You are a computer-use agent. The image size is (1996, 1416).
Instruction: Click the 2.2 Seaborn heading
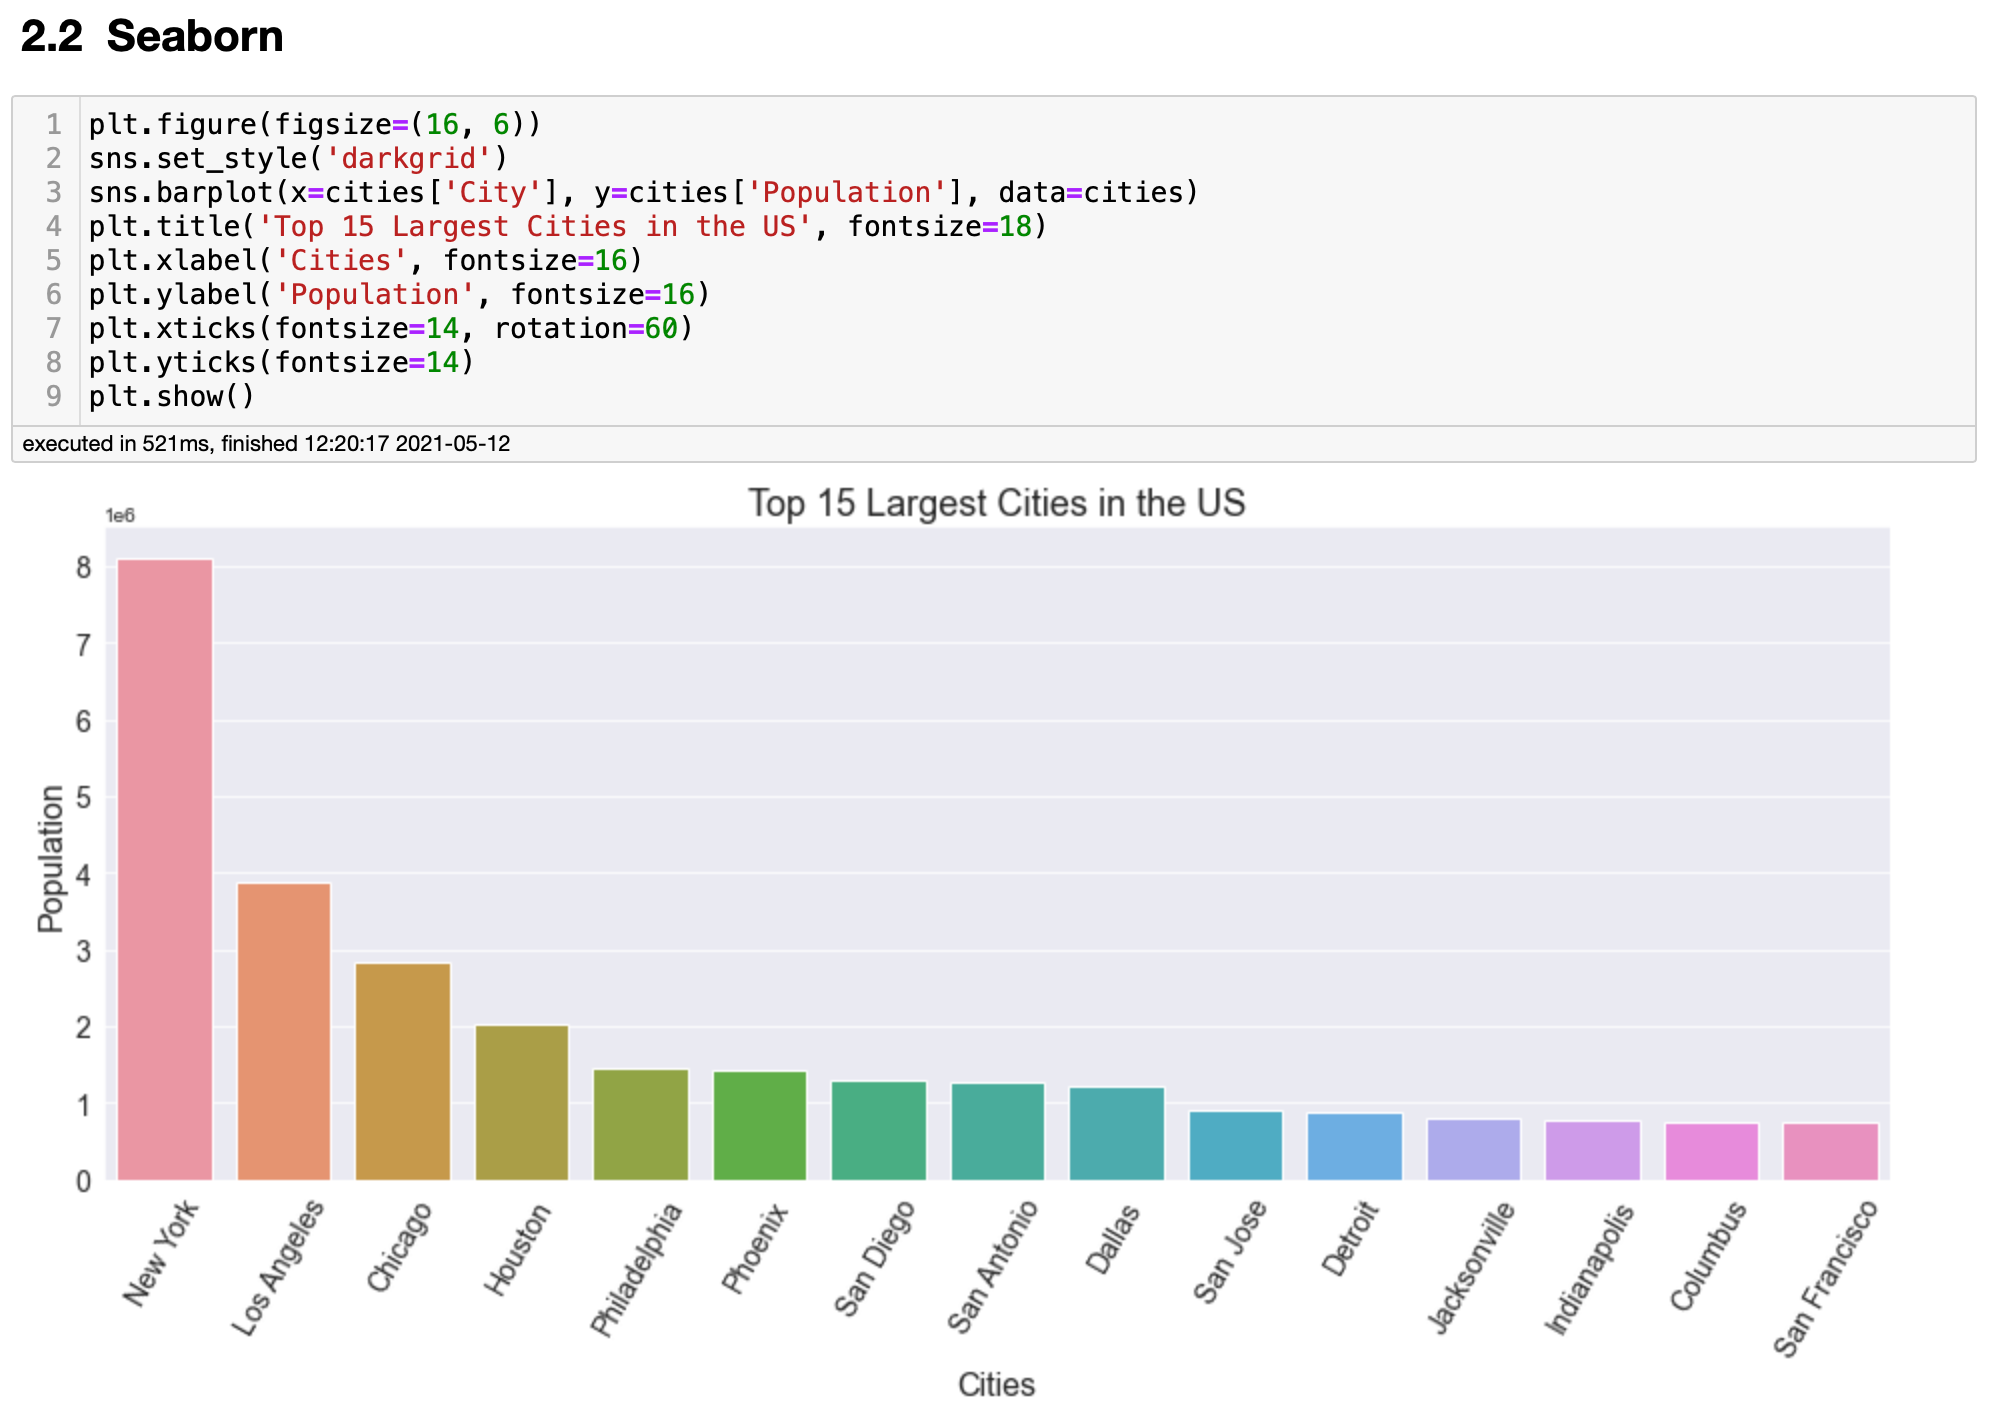[x=152, y=36]
